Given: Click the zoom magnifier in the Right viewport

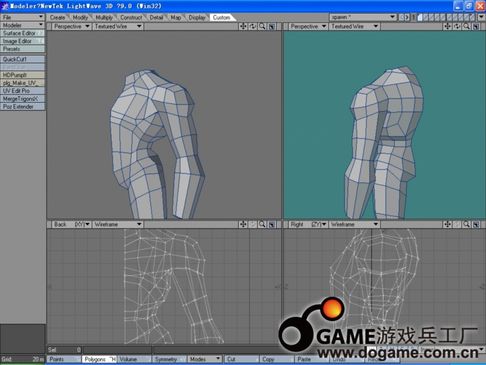Looking at the screenshot, I should [467, 224].
